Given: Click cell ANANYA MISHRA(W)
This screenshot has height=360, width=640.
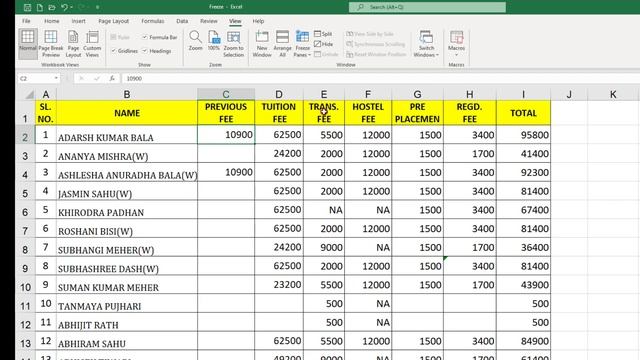Looking at the screenshot, I should tap(127, 154).
